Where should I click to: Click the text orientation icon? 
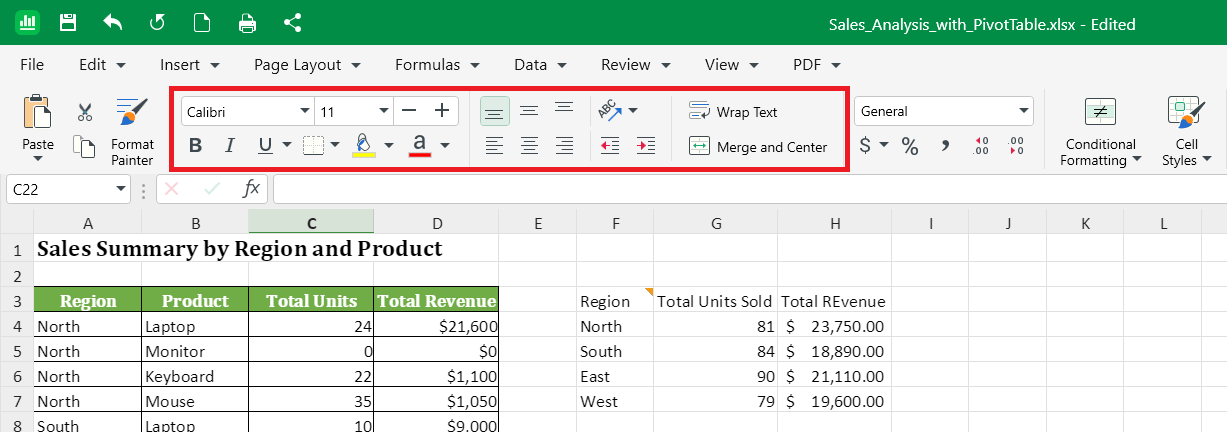click(x=609, y=110)
